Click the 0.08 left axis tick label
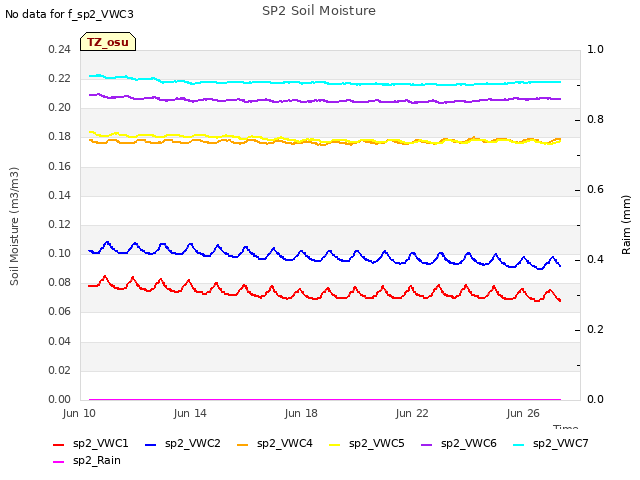Image resolution: width=640 pixels, height=480 pixels. tap(60, 282)
